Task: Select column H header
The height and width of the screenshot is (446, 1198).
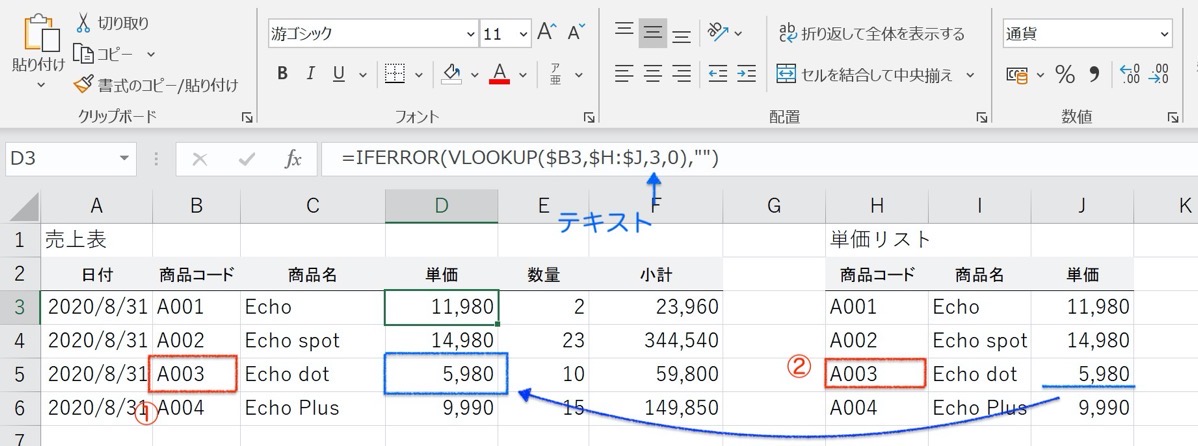Action: (x=876, y=206)
